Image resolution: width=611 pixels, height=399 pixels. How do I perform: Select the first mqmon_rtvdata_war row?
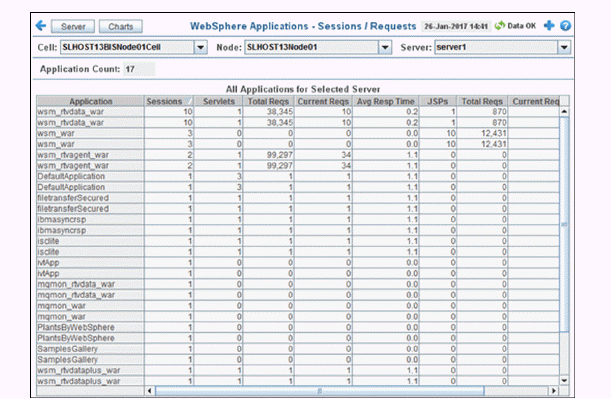(298, 284)
